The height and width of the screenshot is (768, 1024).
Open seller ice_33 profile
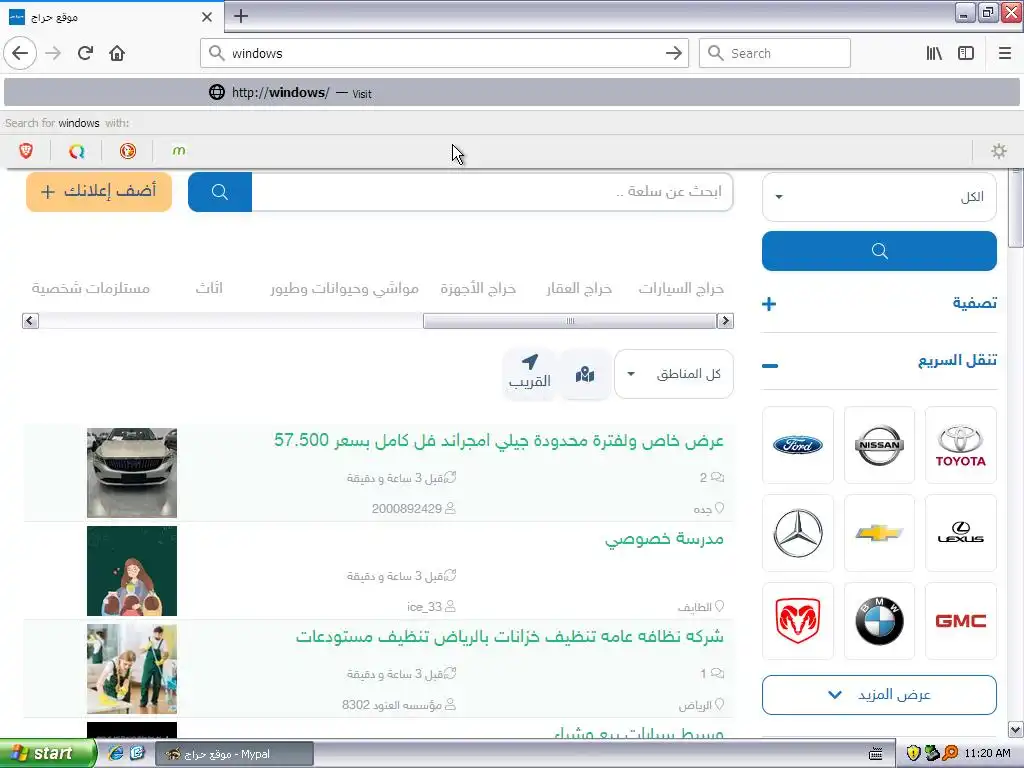point(431,607)
